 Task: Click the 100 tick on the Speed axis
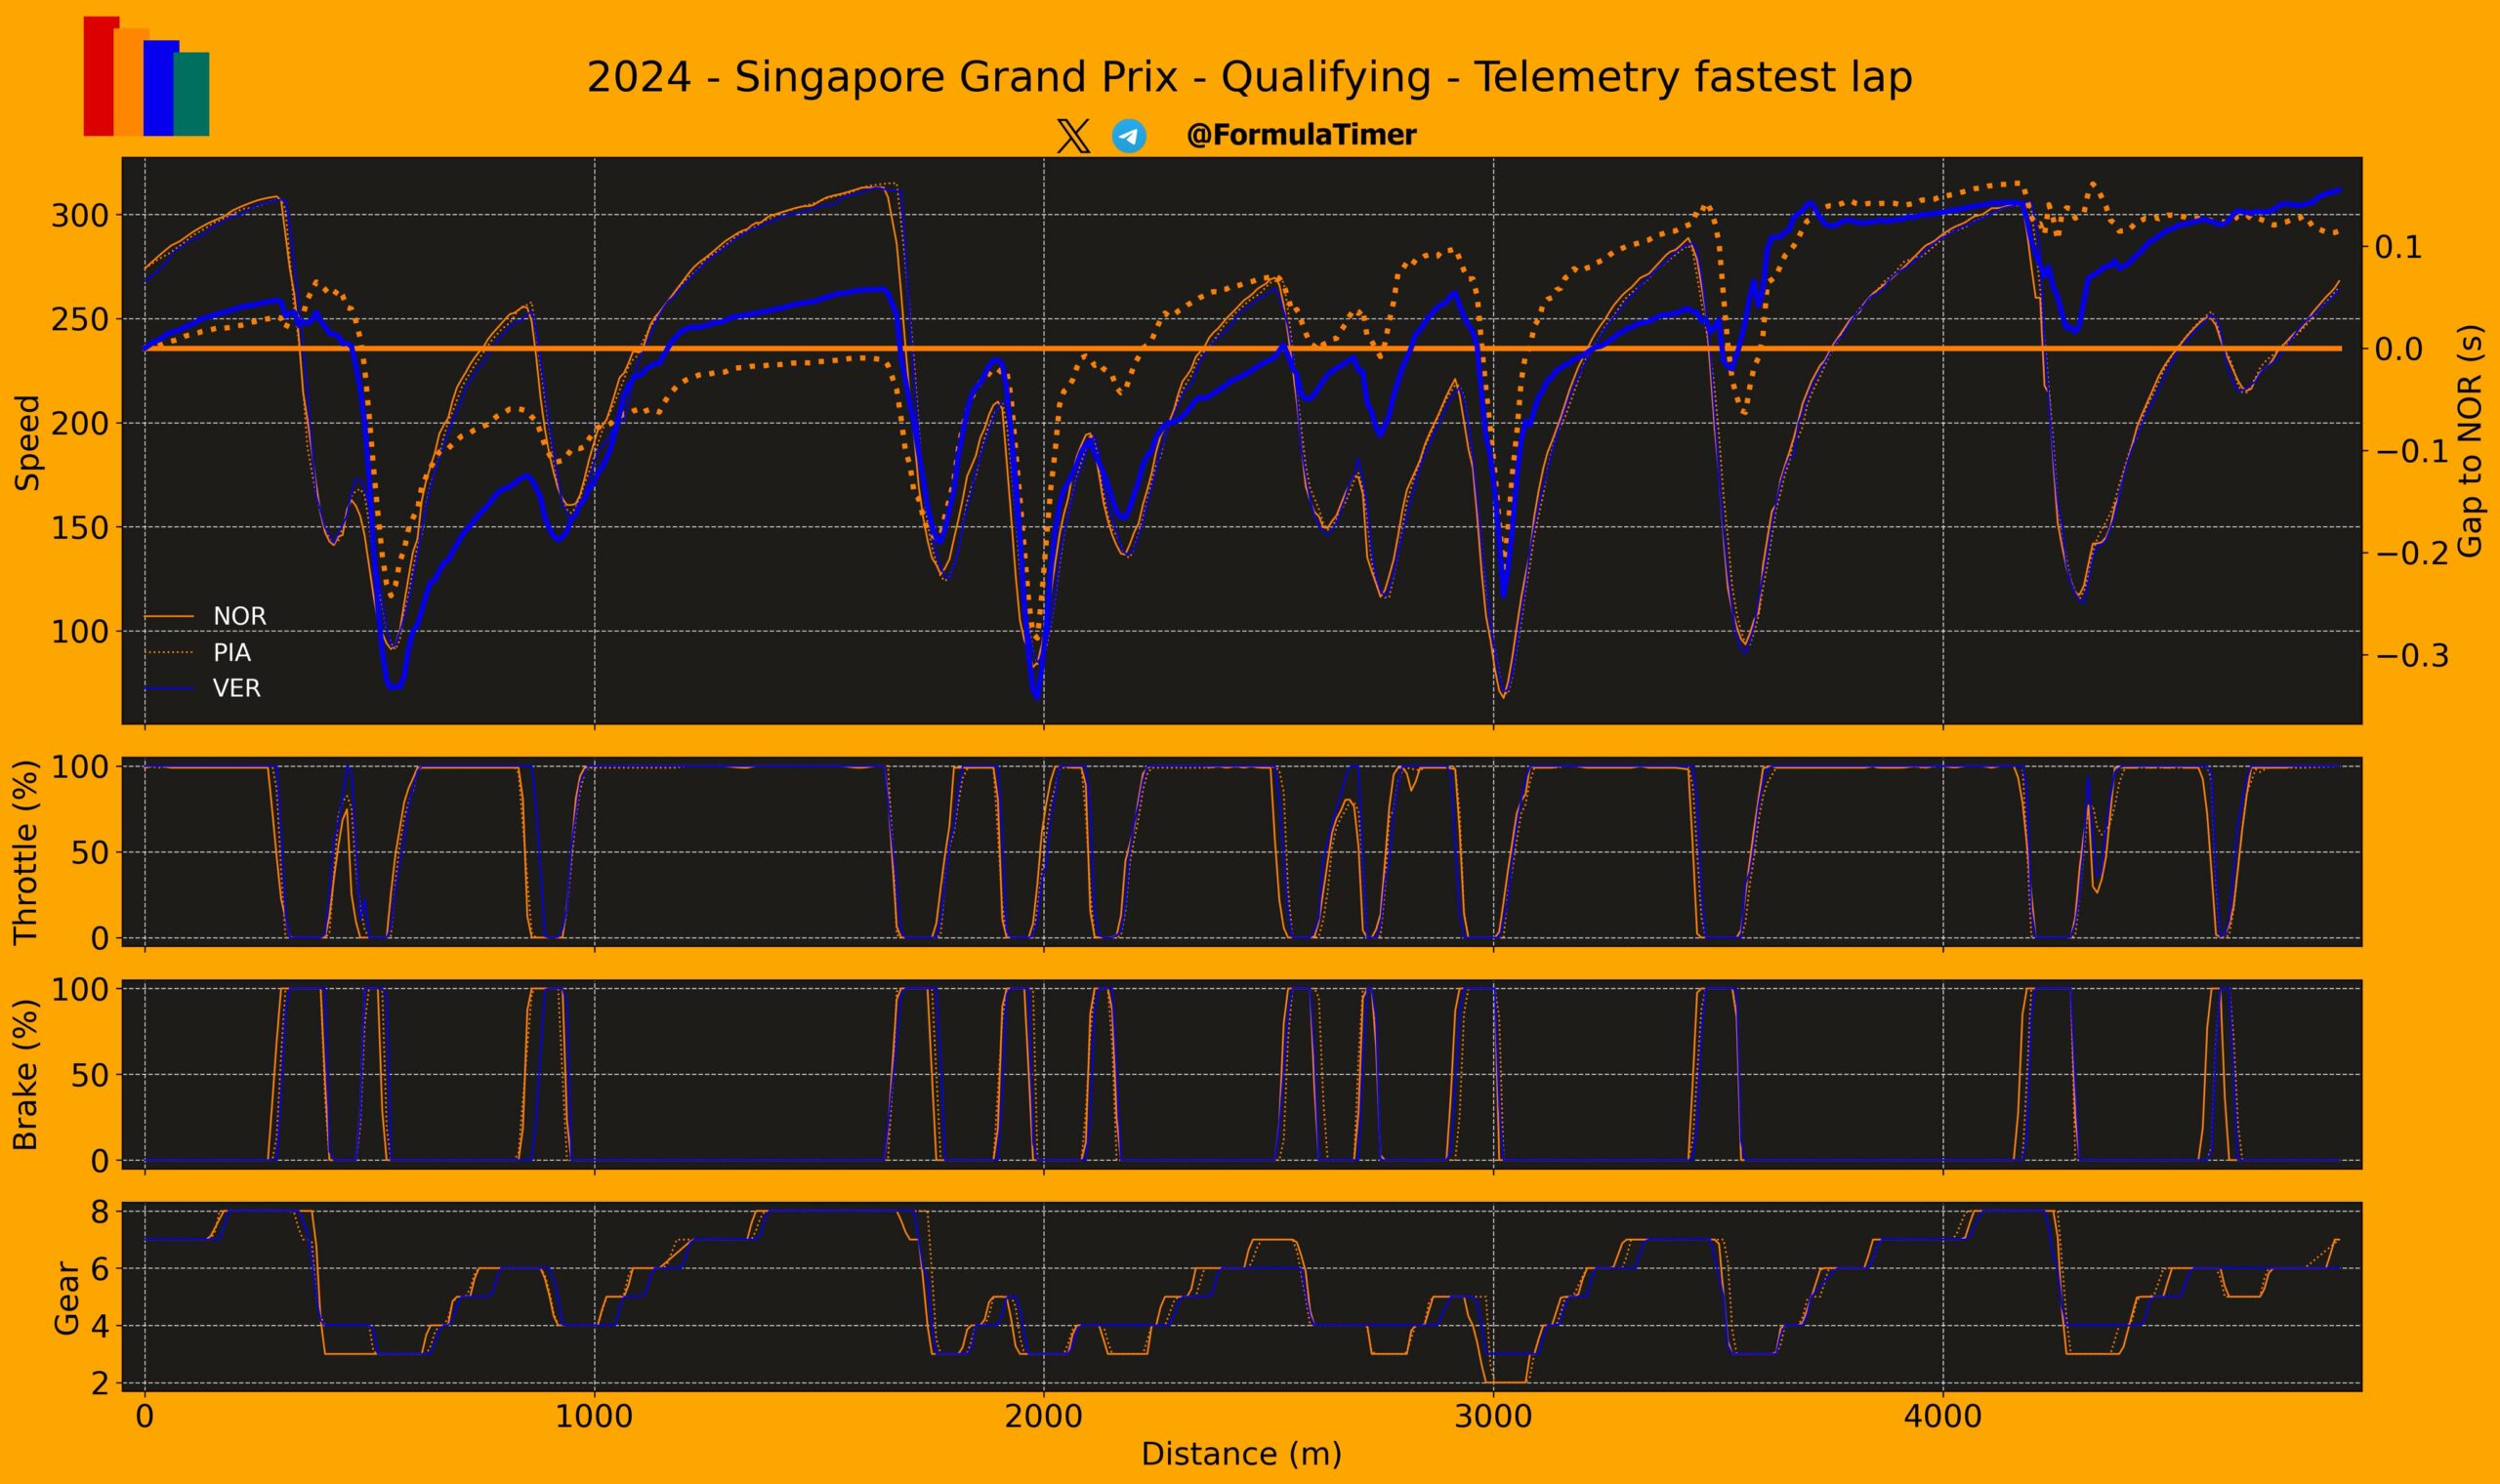[78, 631]
